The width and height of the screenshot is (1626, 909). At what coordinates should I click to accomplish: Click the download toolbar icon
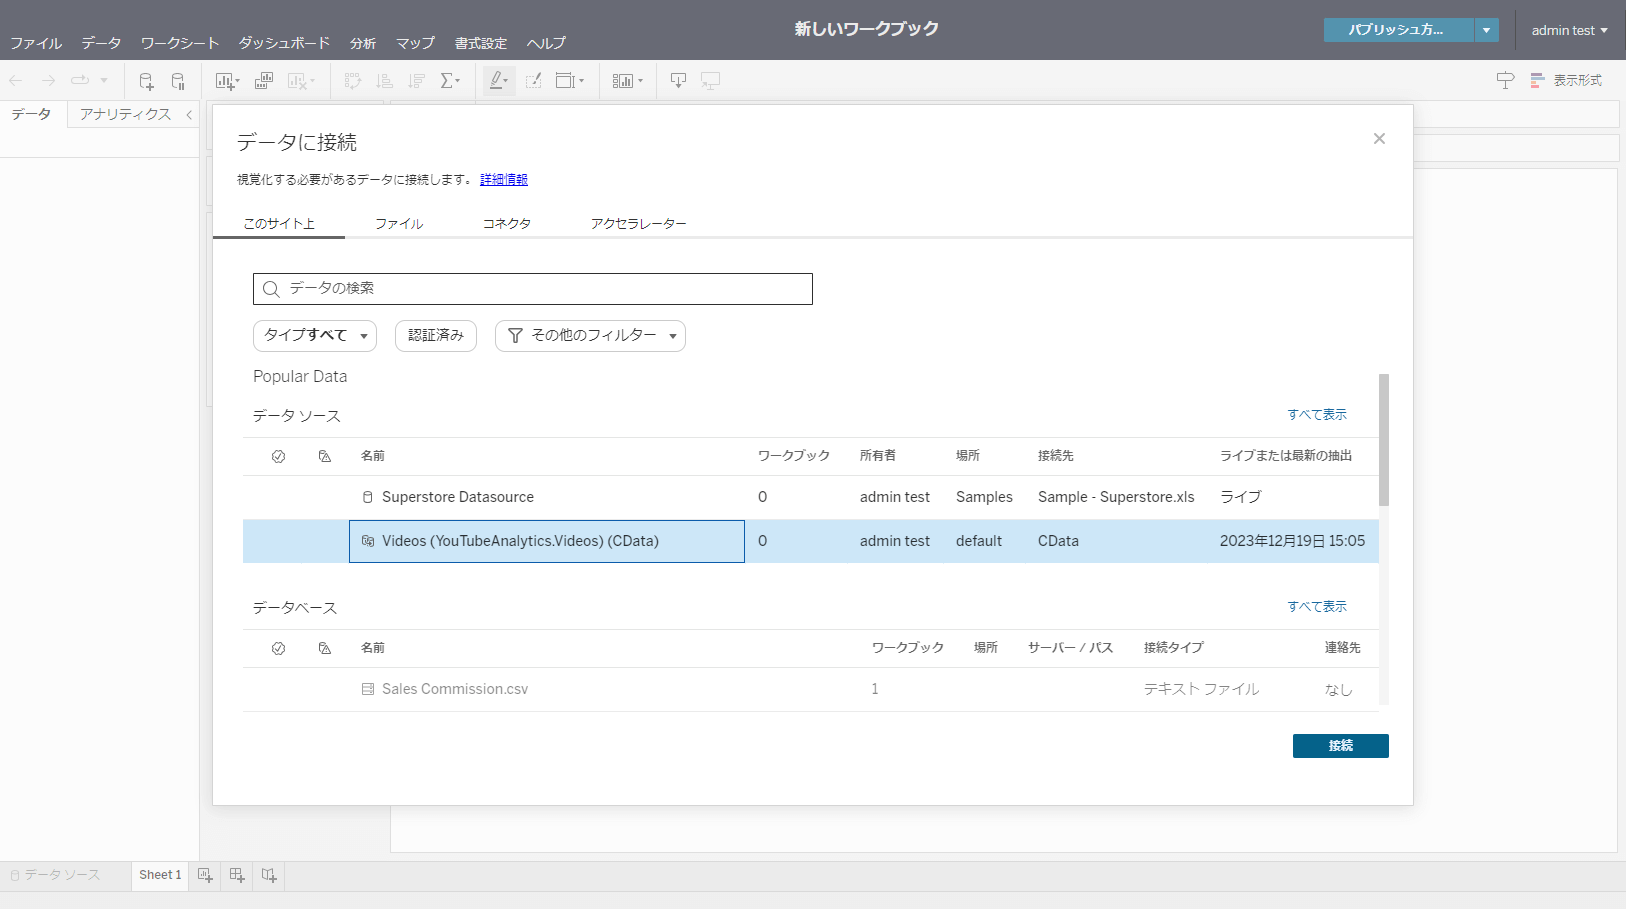coord(678,81)
